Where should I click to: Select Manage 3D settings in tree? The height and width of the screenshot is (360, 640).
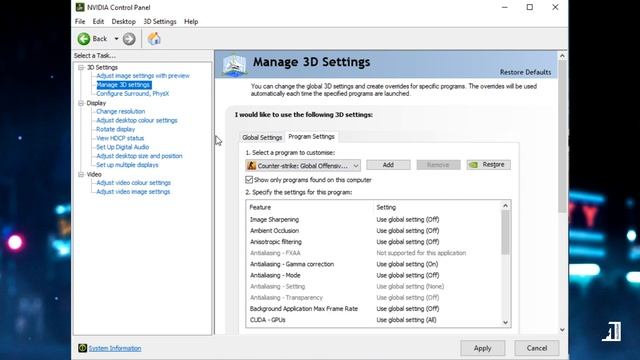click(124, 85)
